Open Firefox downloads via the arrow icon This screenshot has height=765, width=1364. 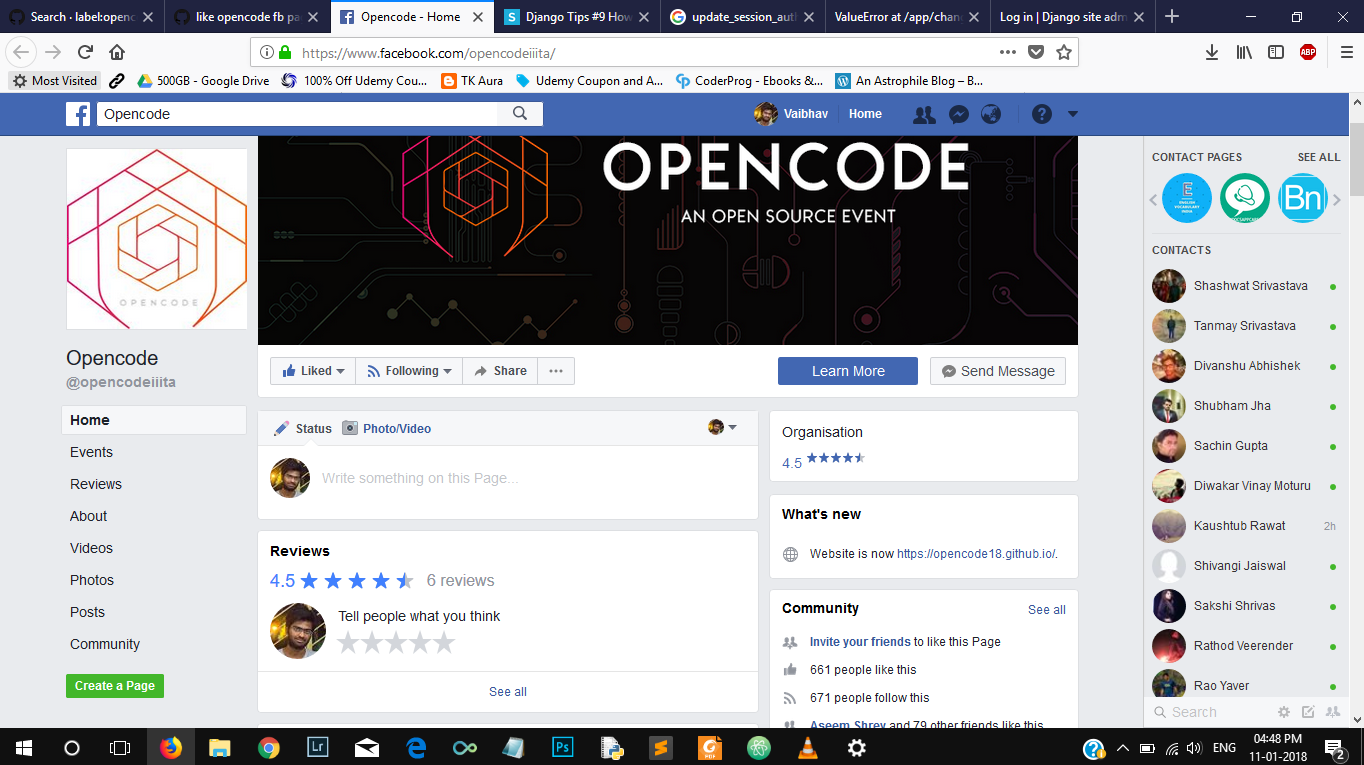(x=1211, y=50)
